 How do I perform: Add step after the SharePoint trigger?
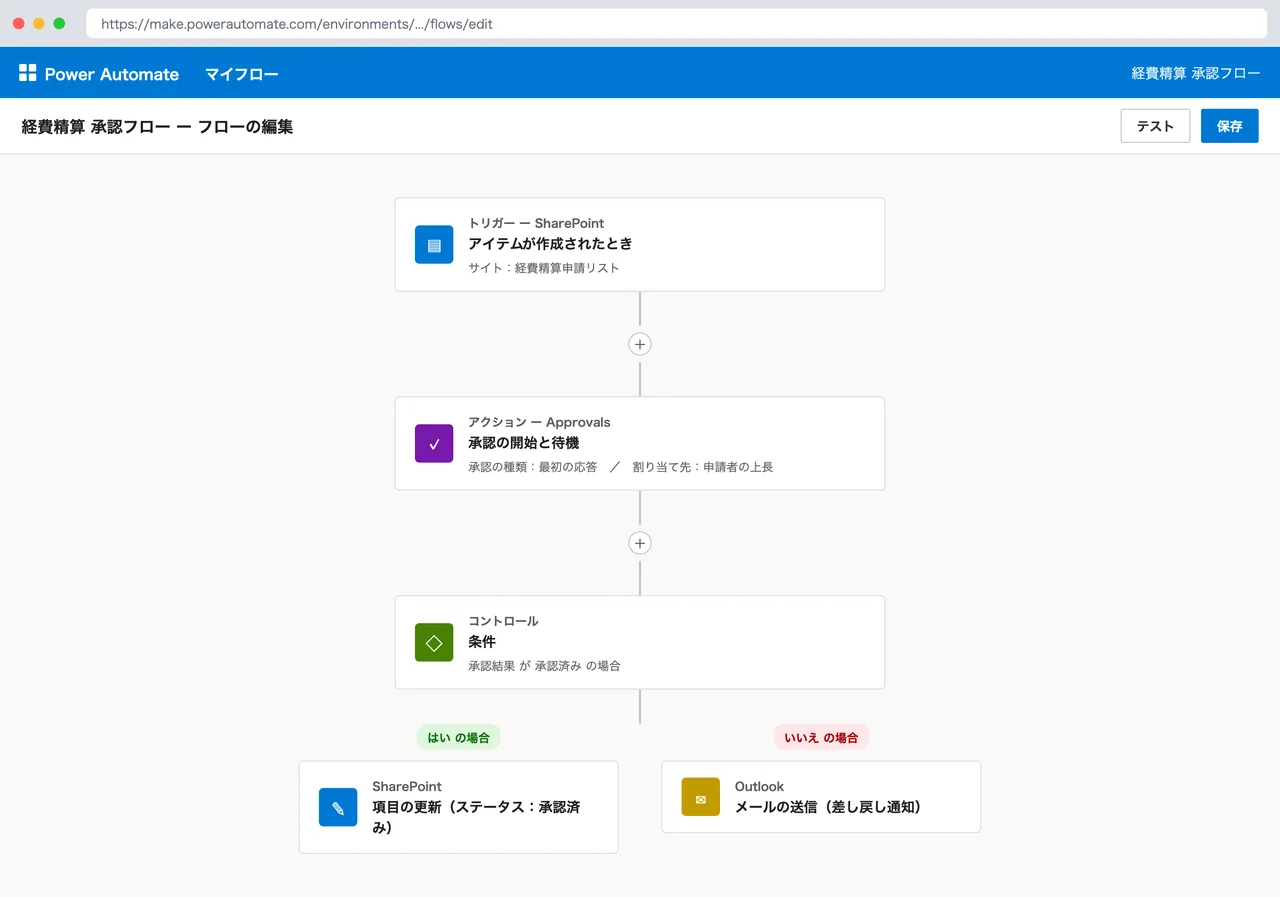tap(640, 344)
